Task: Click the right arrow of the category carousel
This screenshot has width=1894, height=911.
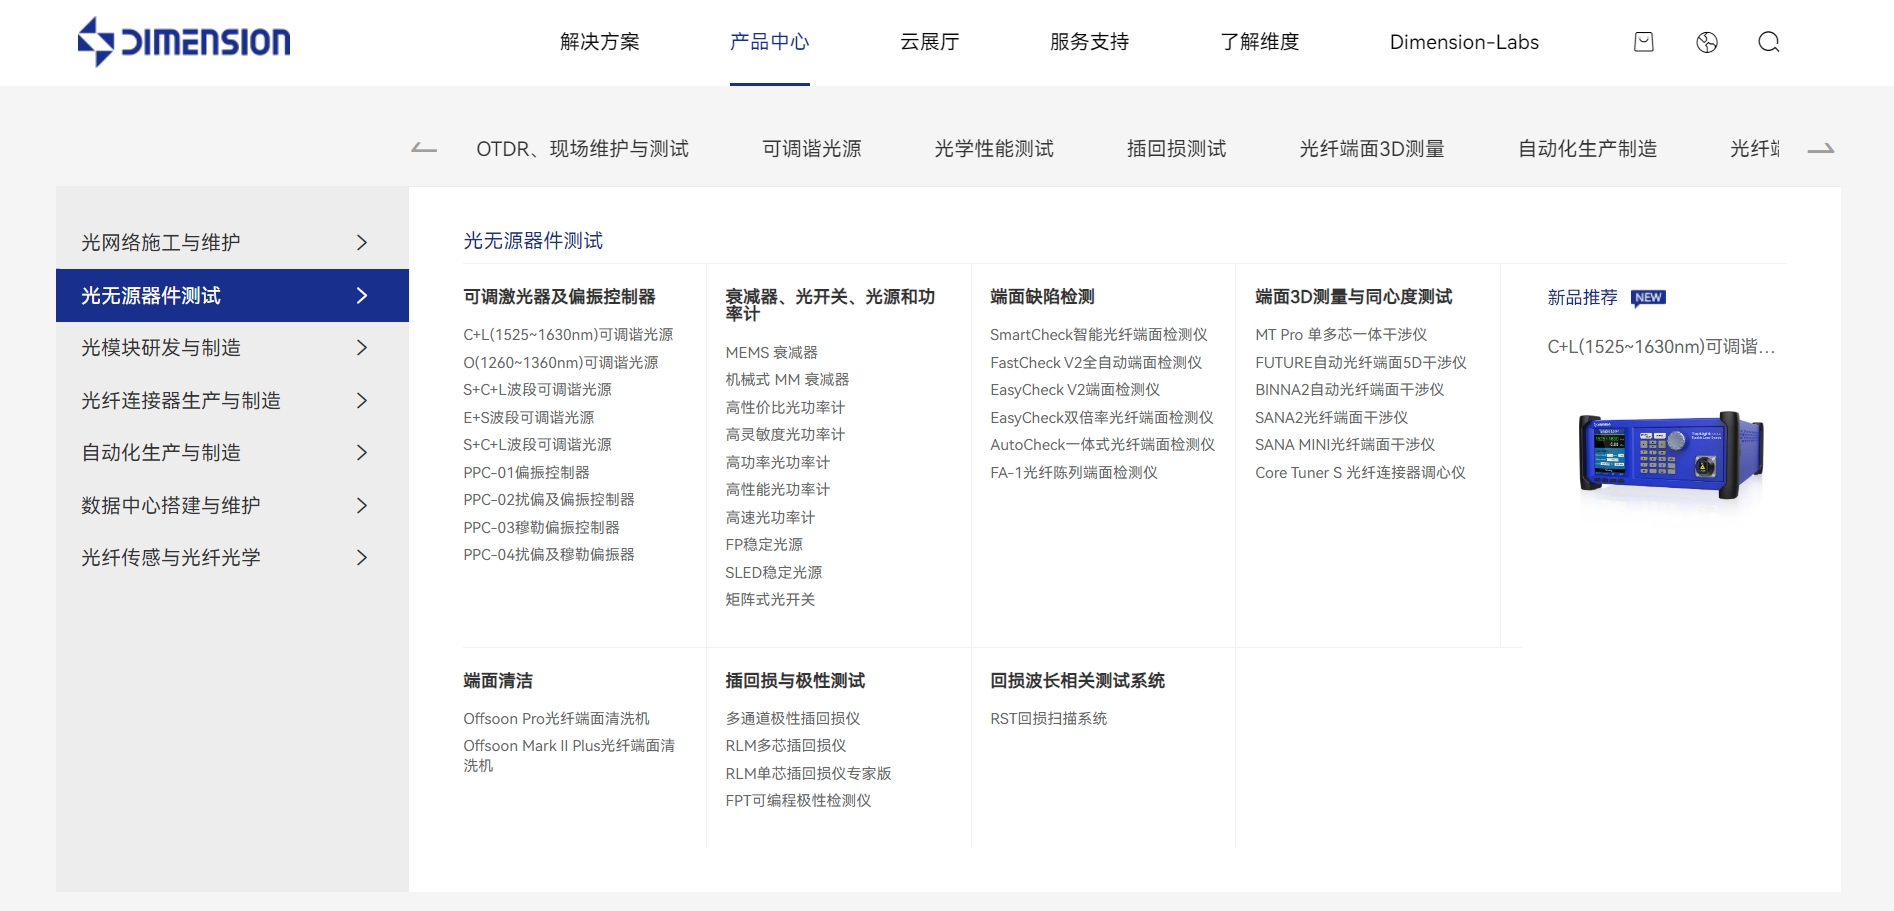Action: 1823,147
